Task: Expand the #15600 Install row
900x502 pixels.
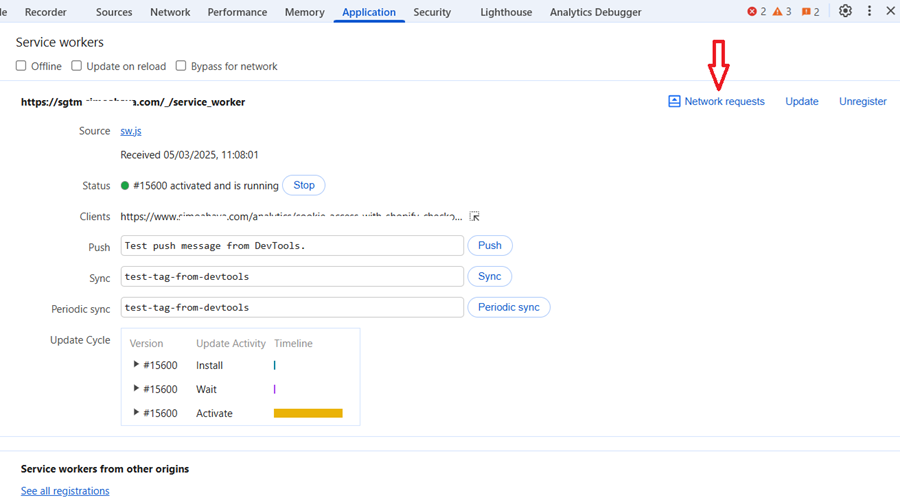Action: 136,364
